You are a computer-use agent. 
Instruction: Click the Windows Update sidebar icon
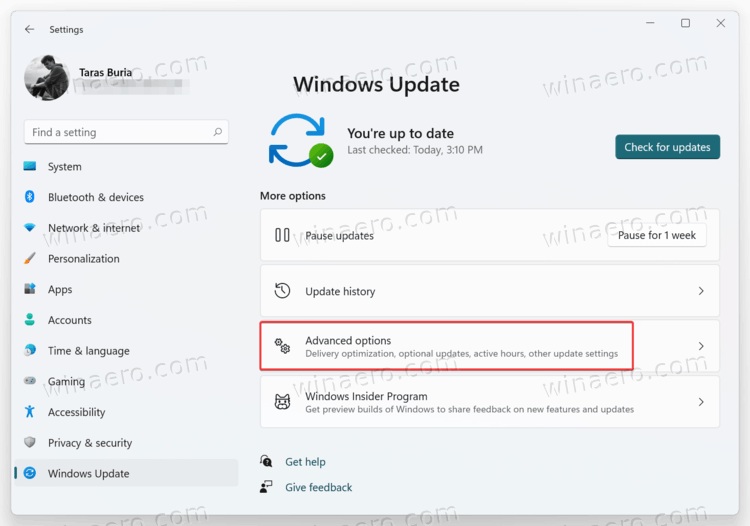(x=30, y=473)
